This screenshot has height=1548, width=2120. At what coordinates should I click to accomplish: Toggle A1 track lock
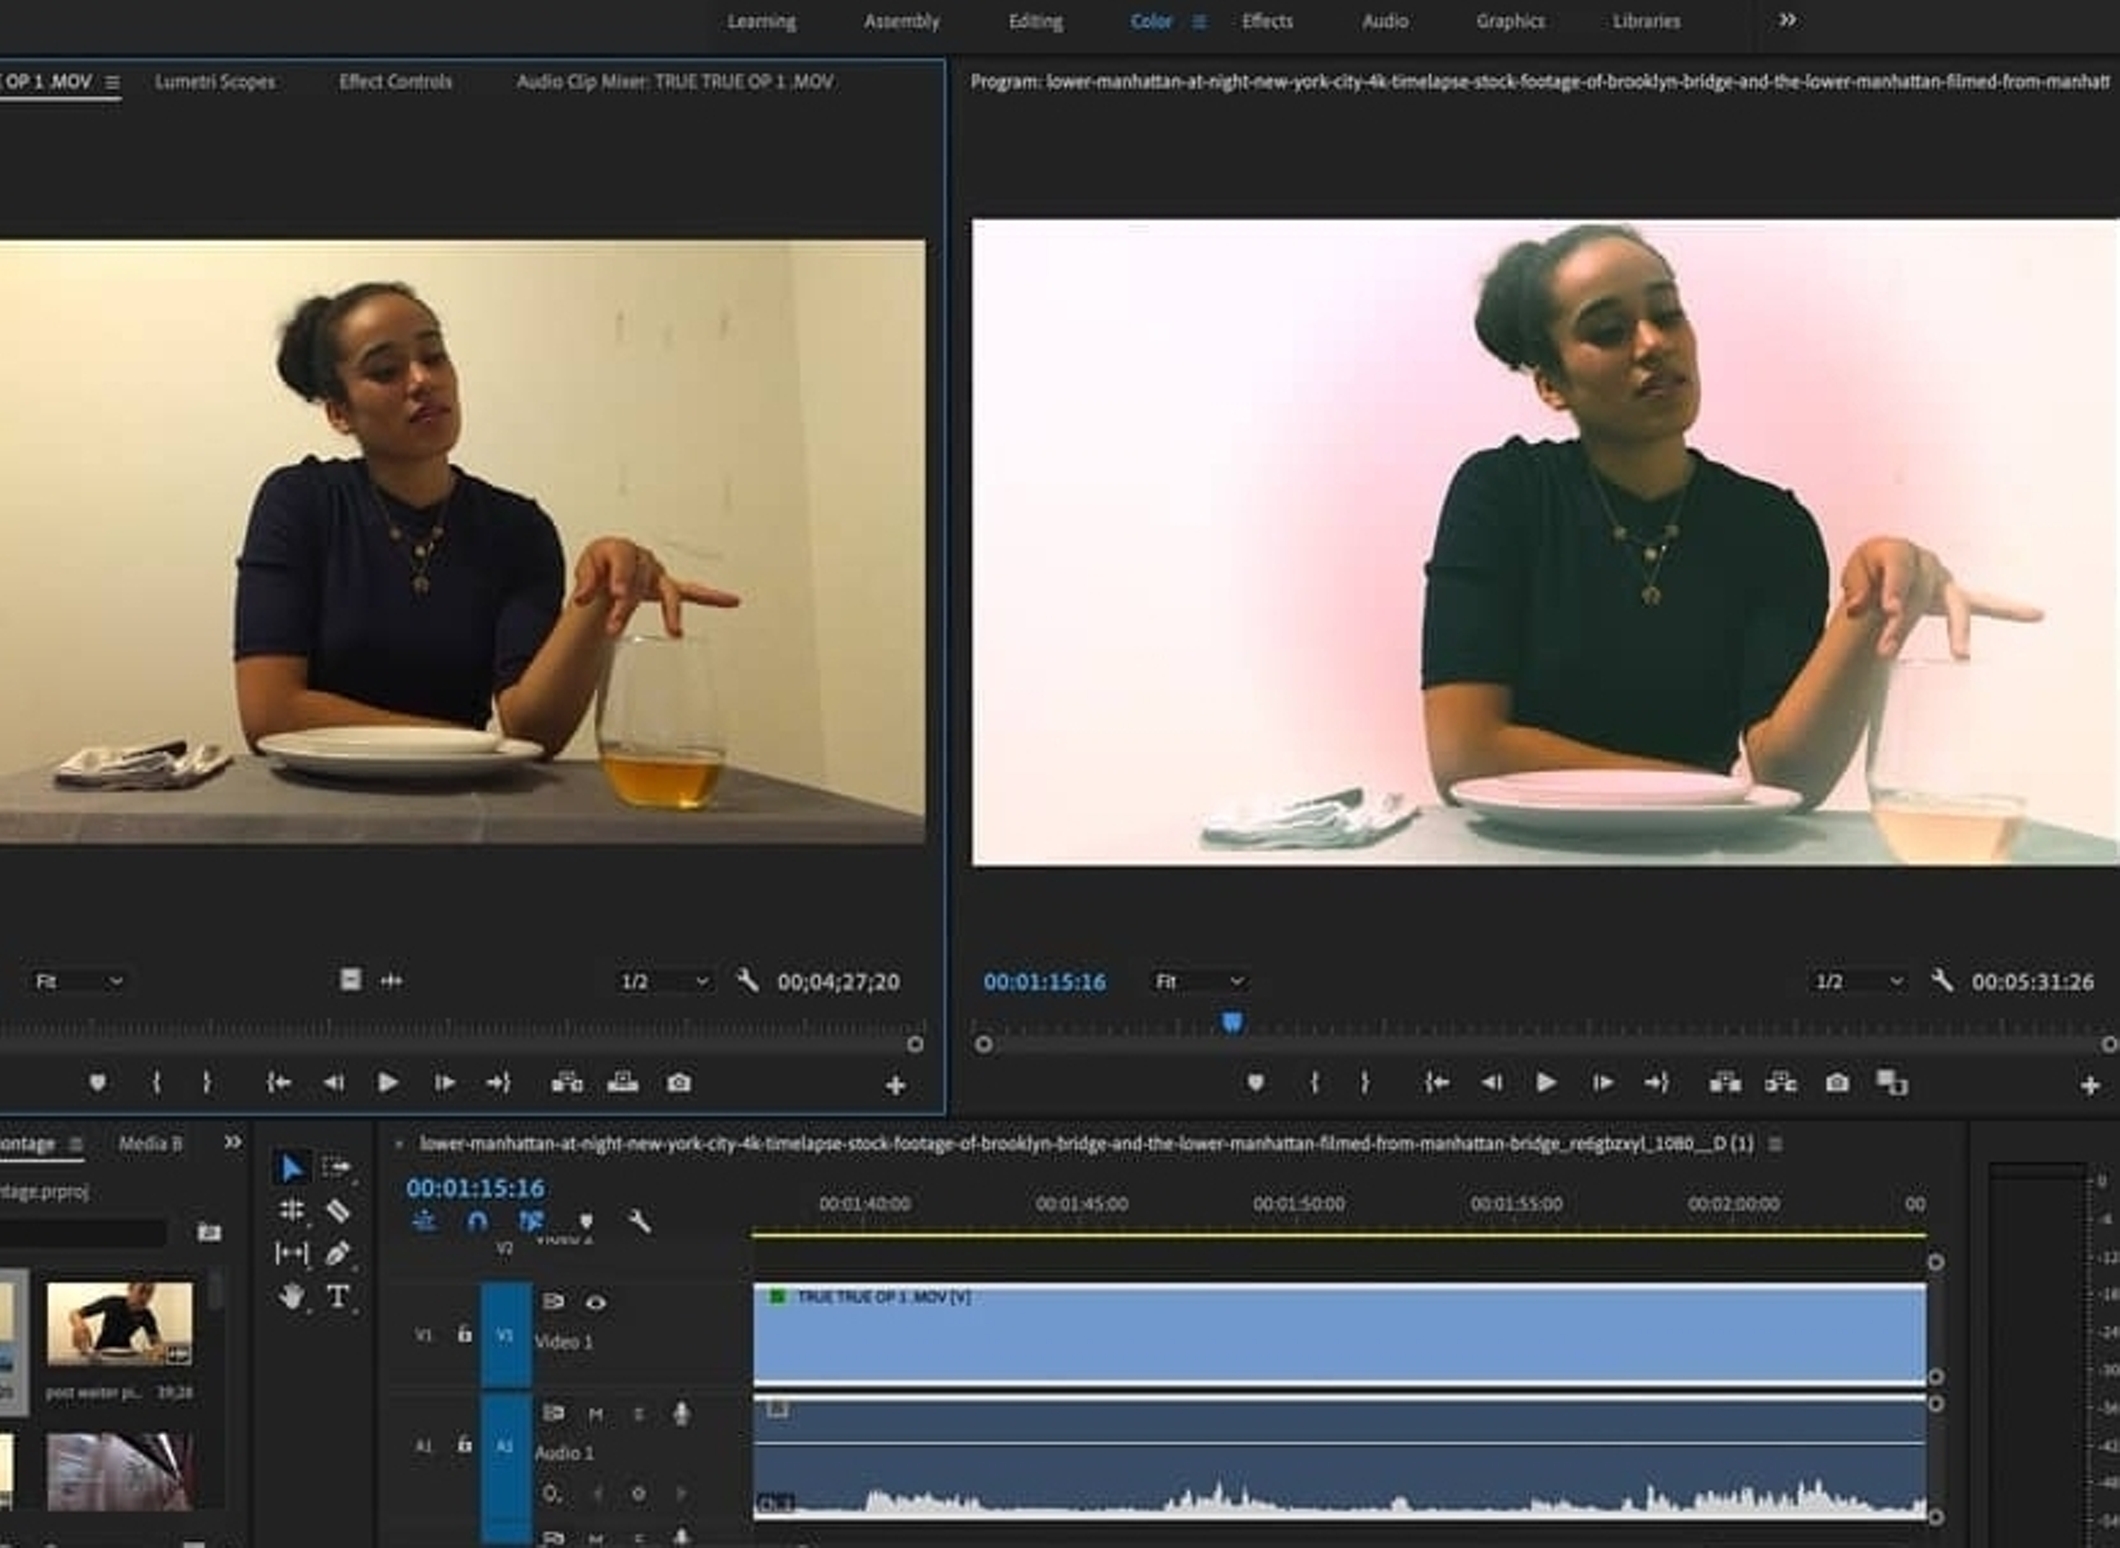pos(464,1445)
